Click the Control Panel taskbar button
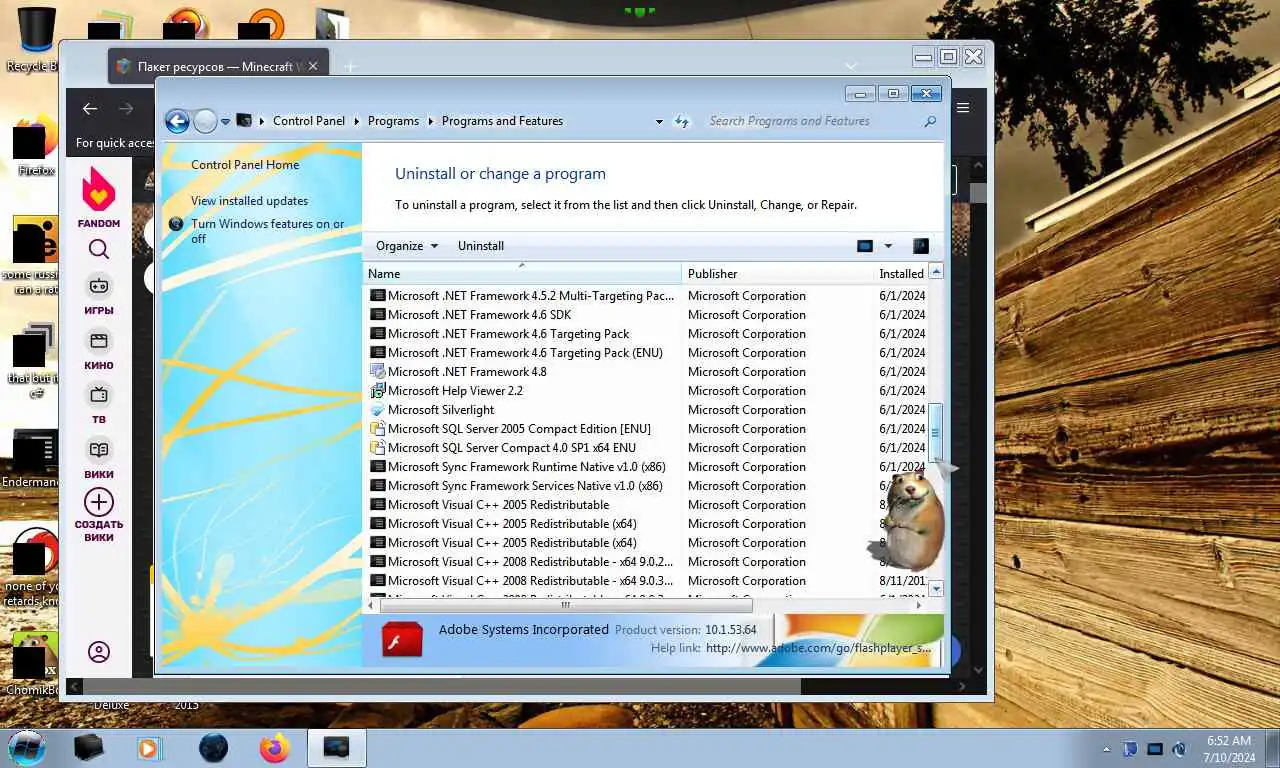Image resolution: width=1280 pixels, height=768 pixels. point(336,747)
